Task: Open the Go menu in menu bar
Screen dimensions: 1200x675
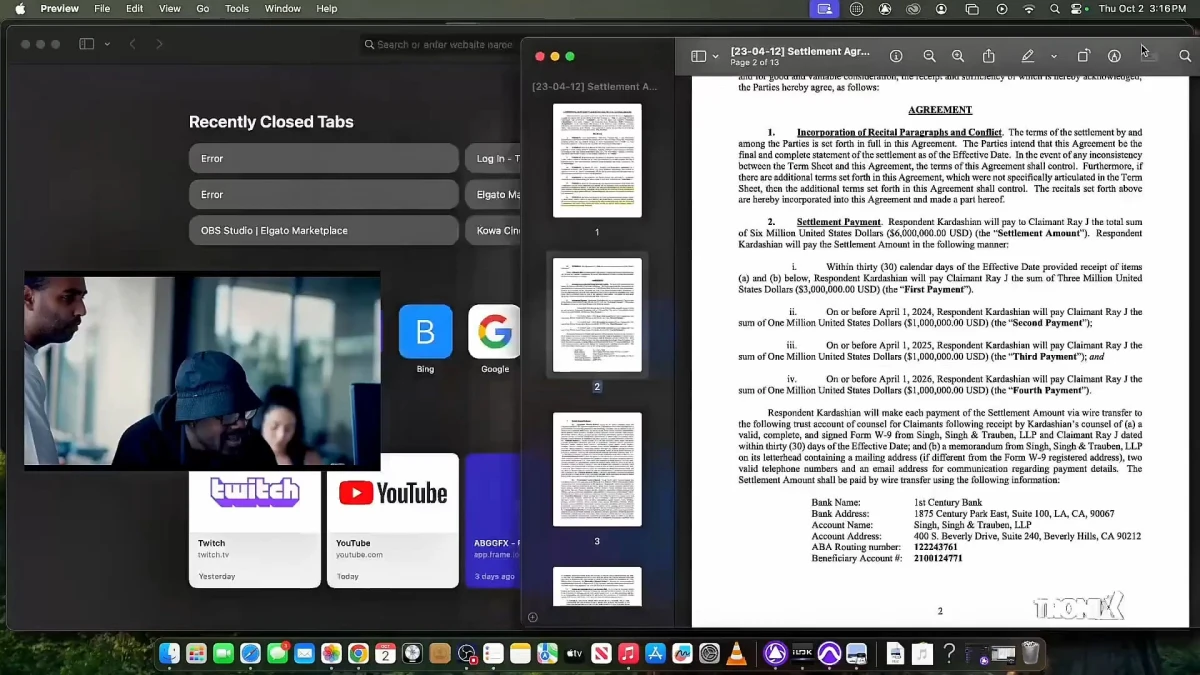Action: point(203,9)
